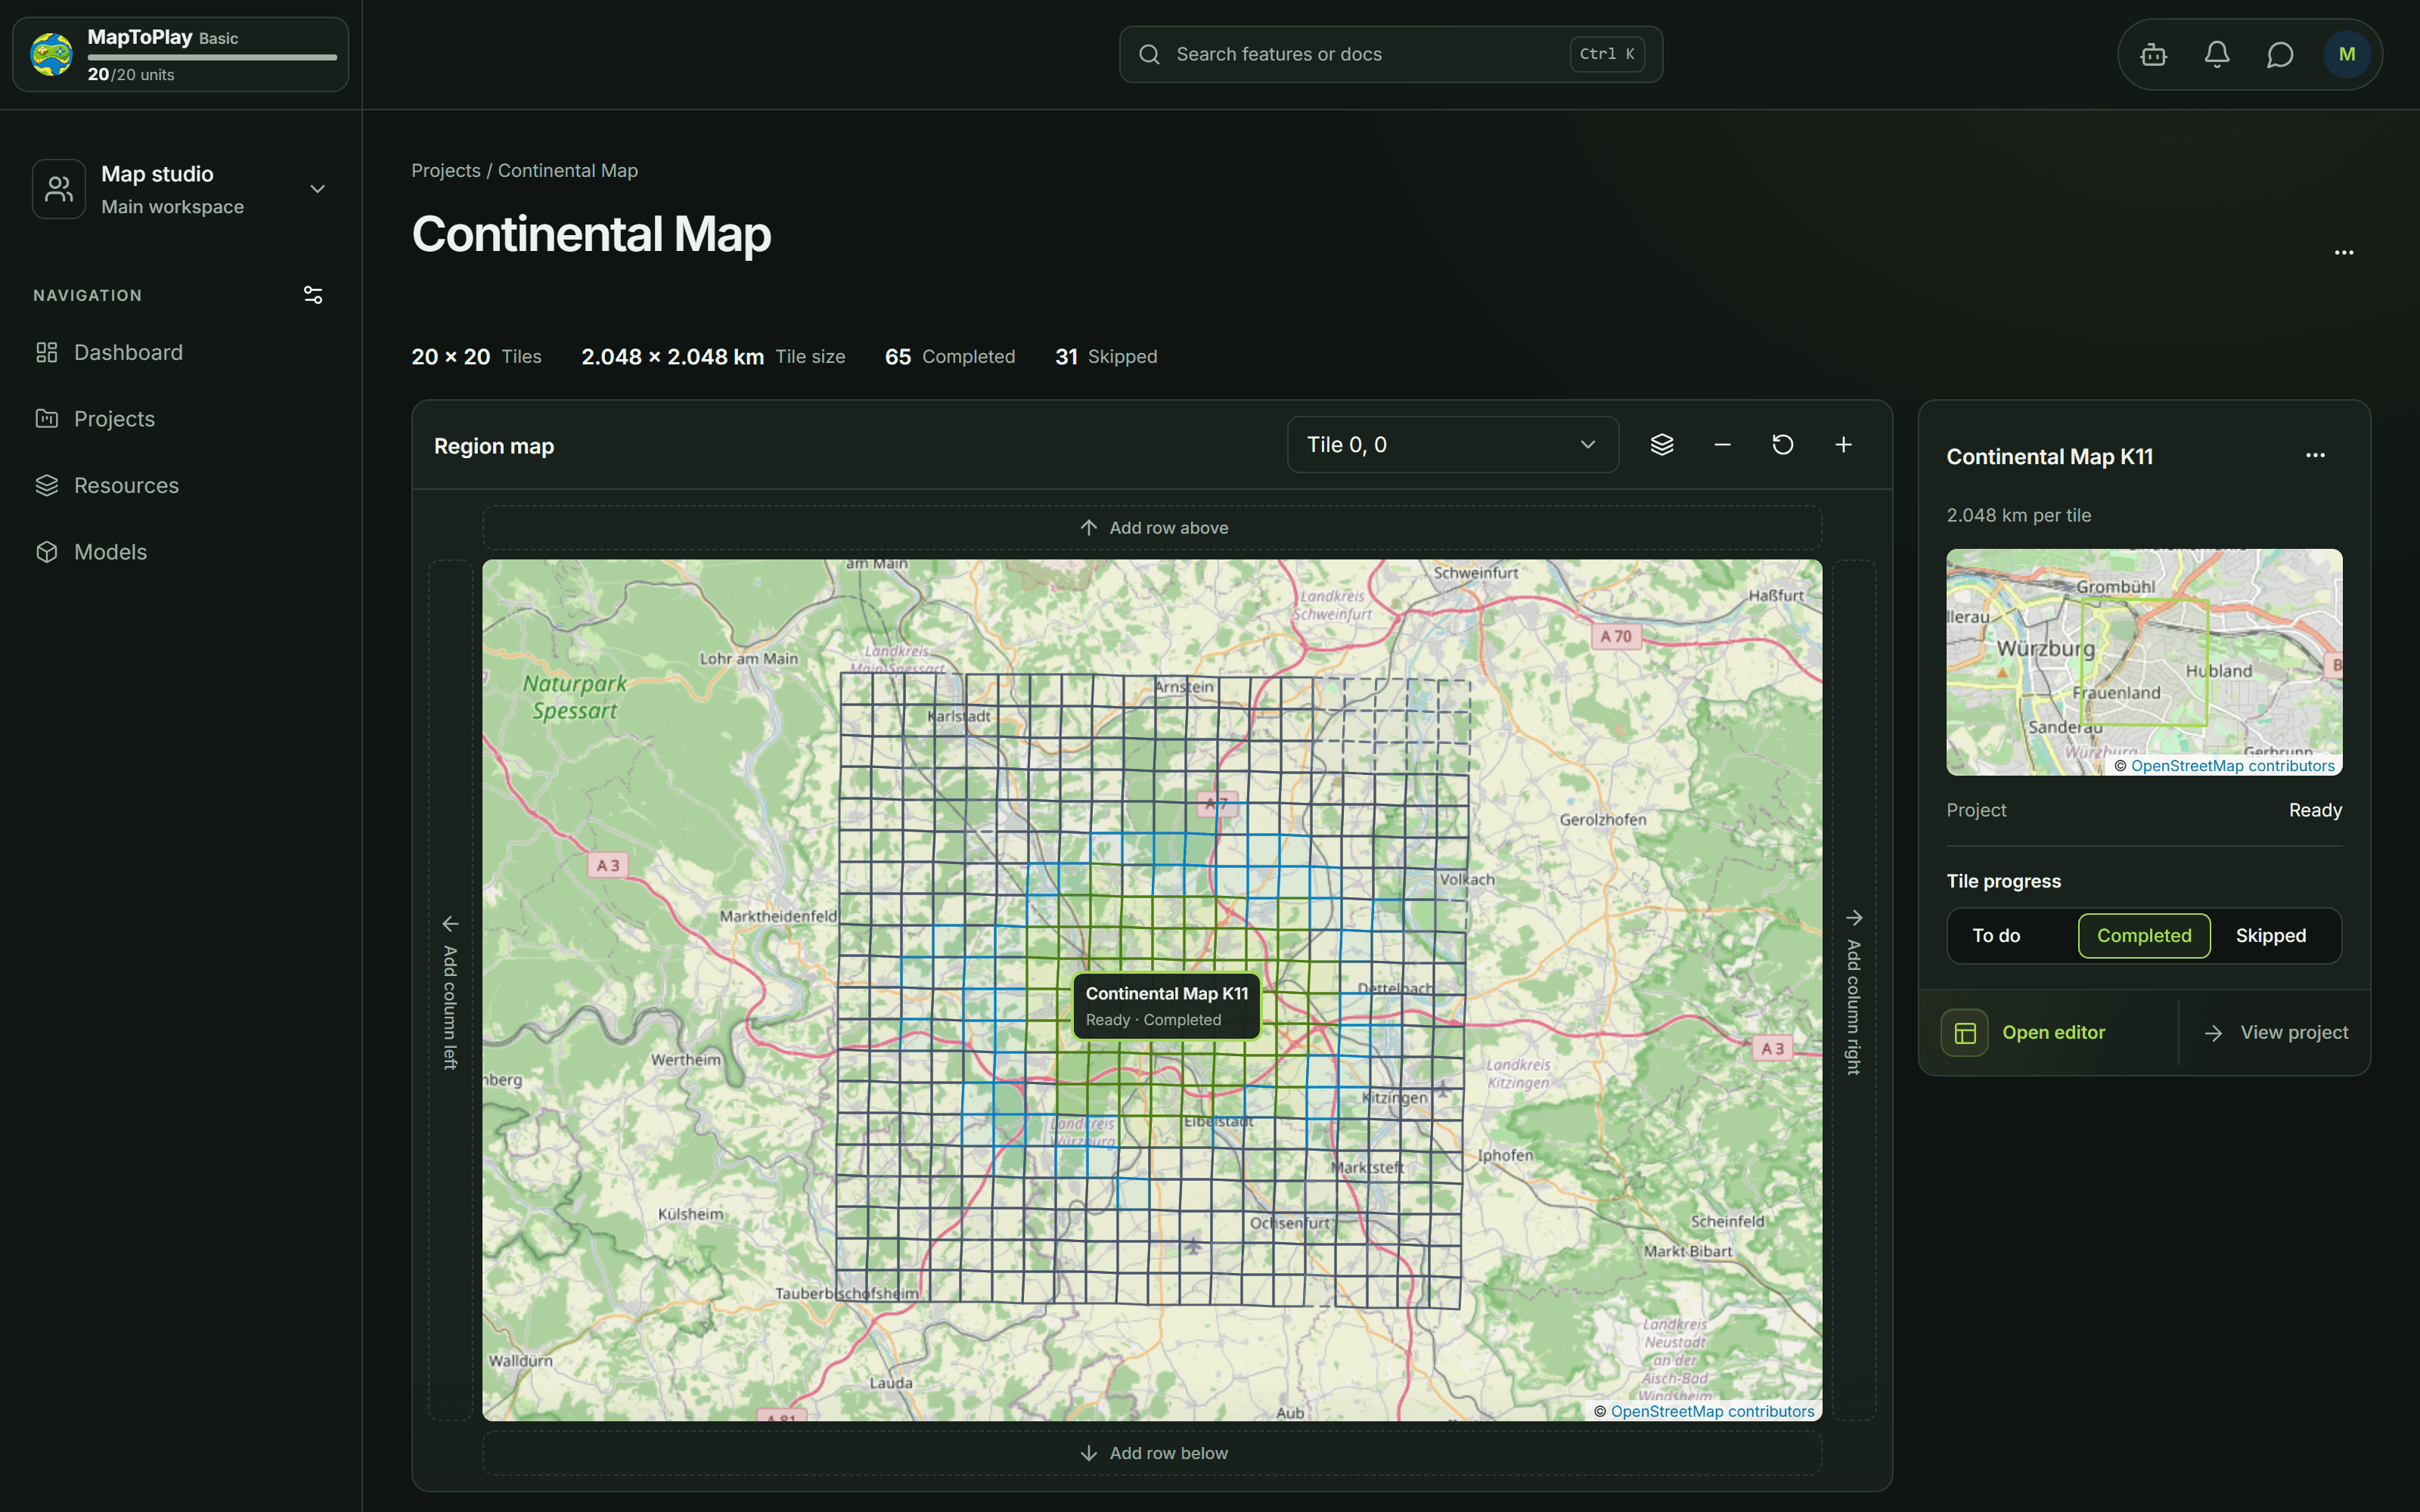Viewport: 2420px width, 1512px height.
Task: Click the units usage progress bar
Action: [212, 58]
